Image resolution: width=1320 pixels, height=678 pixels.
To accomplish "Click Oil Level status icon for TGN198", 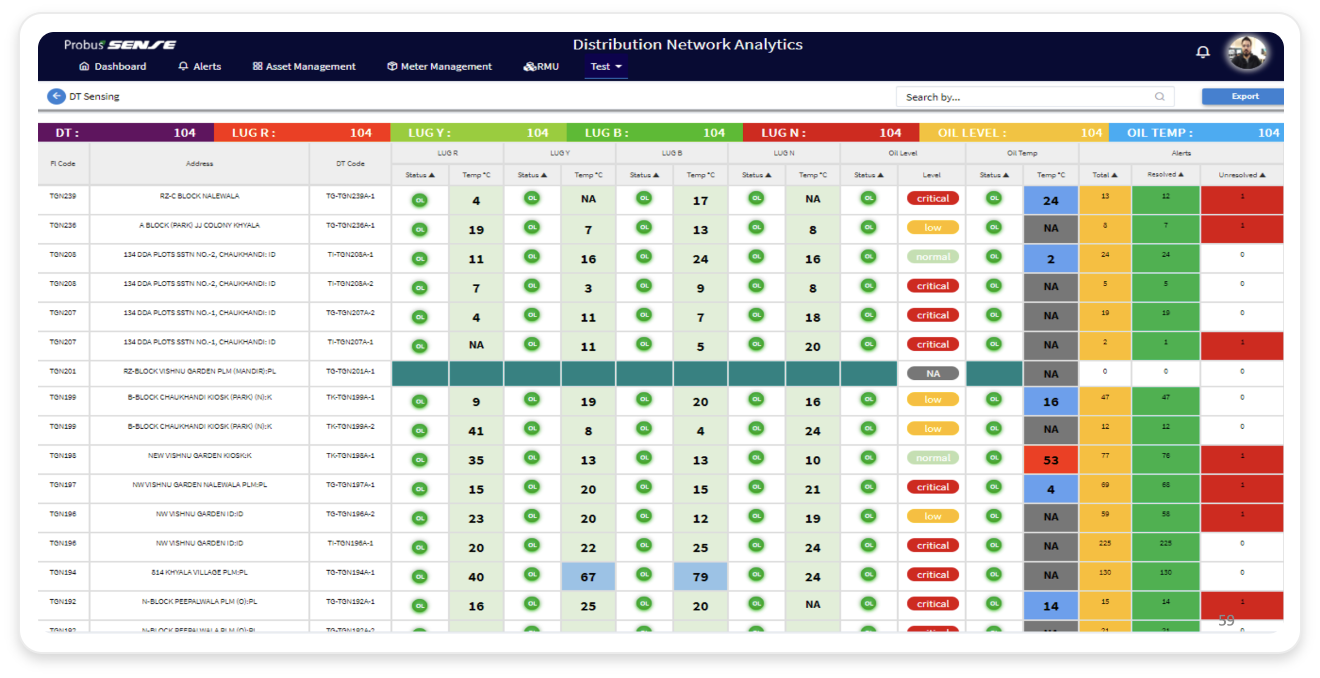I will click(x=869, y=458).
